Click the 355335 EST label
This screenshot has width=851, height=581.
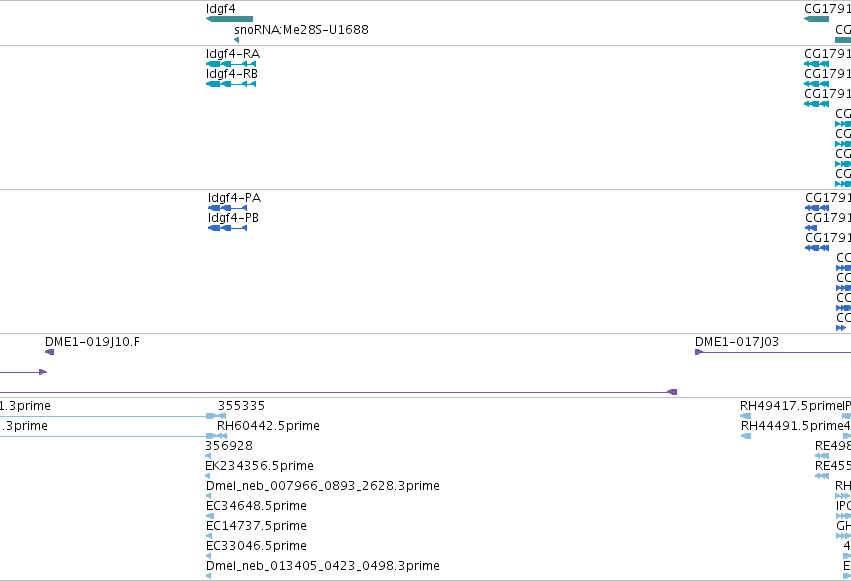(x=242, y=406)
